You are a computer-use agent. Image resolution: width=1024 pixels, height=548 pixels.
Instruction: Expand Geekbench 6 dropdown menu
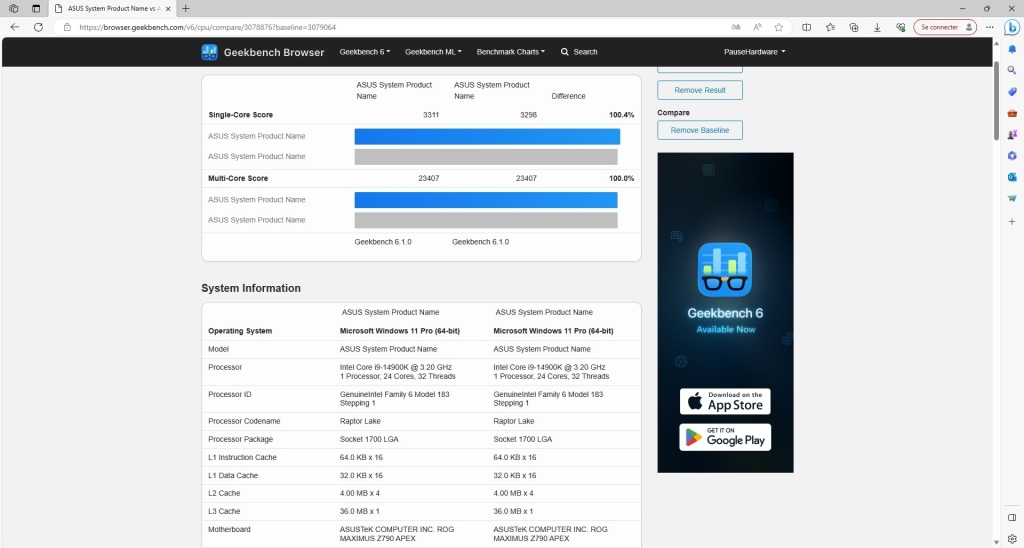pyautogui.click(x=364, y=52)
